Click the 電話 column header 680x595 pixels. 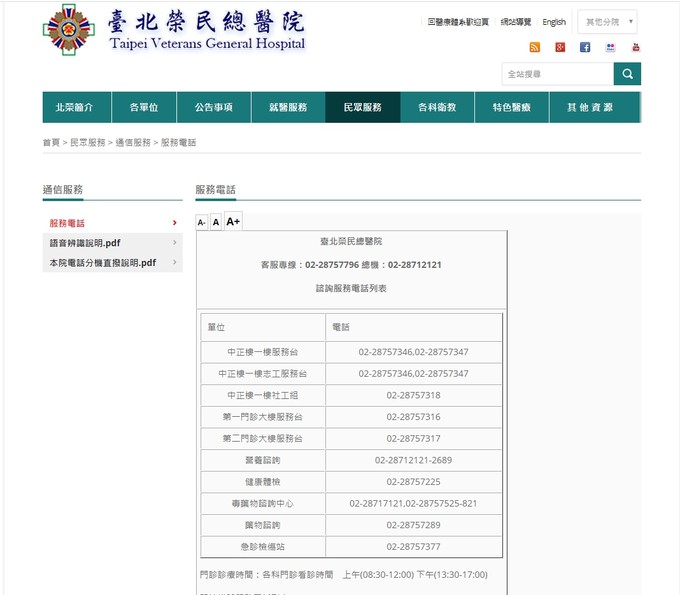414,327
